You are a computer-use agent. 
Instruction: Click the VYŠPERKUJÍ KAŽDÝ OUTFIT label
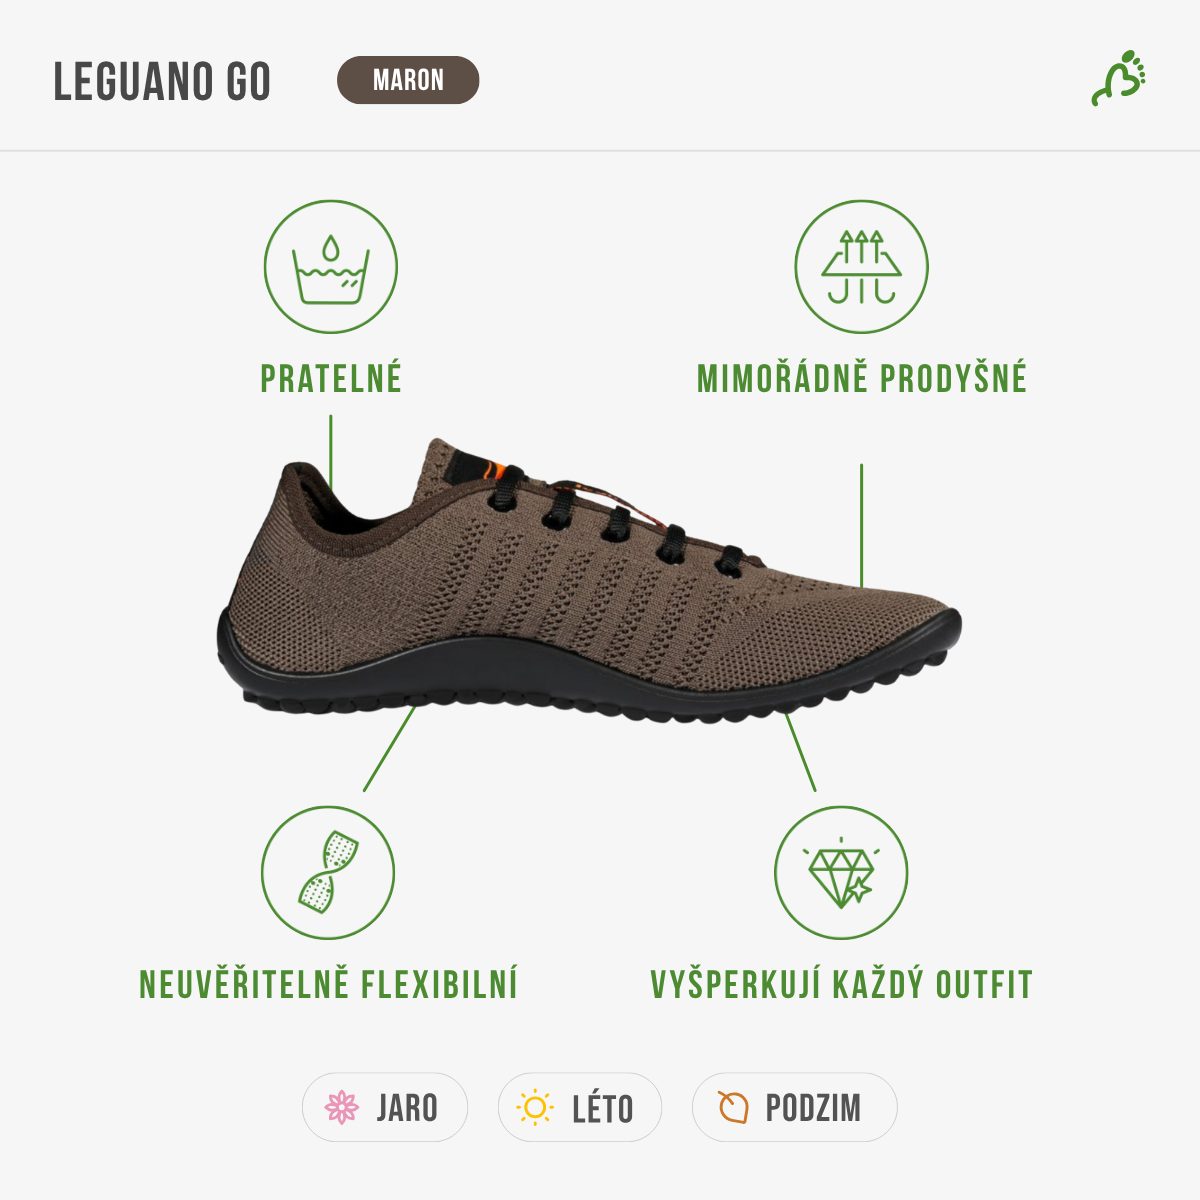(841, 984)
